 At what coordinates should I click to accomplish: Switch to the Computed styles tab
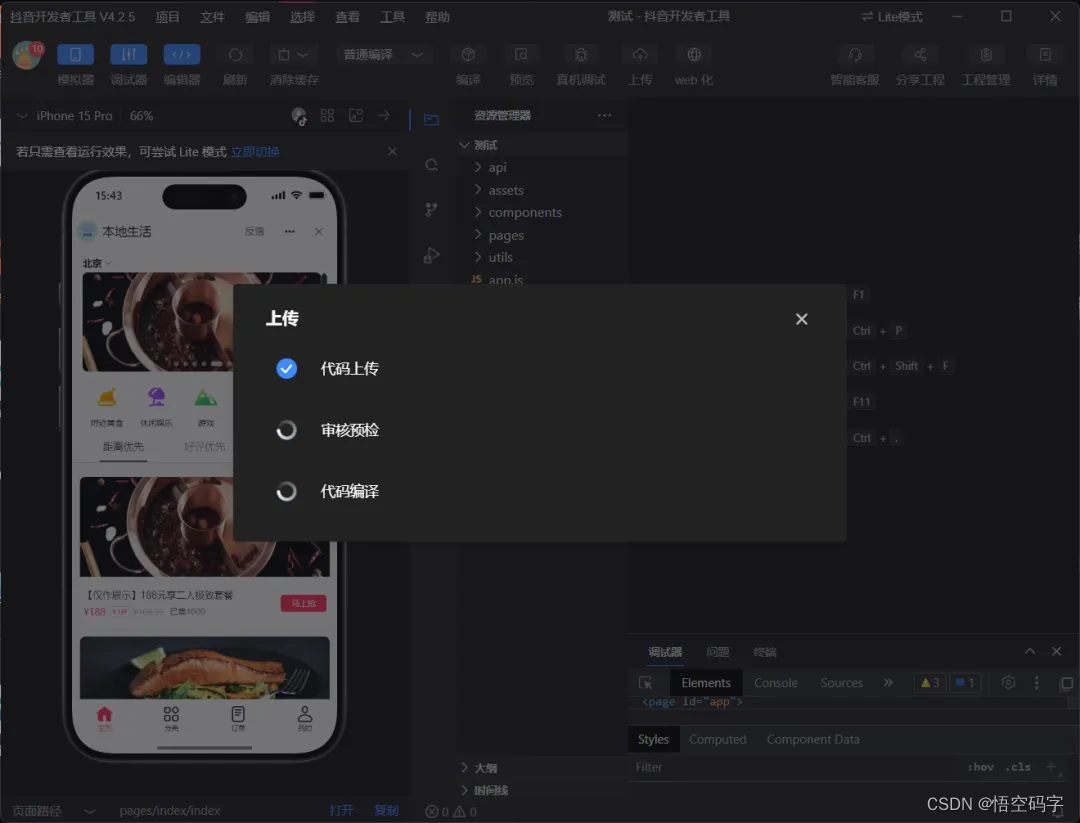pyautogui.click(x=717, y=739)
